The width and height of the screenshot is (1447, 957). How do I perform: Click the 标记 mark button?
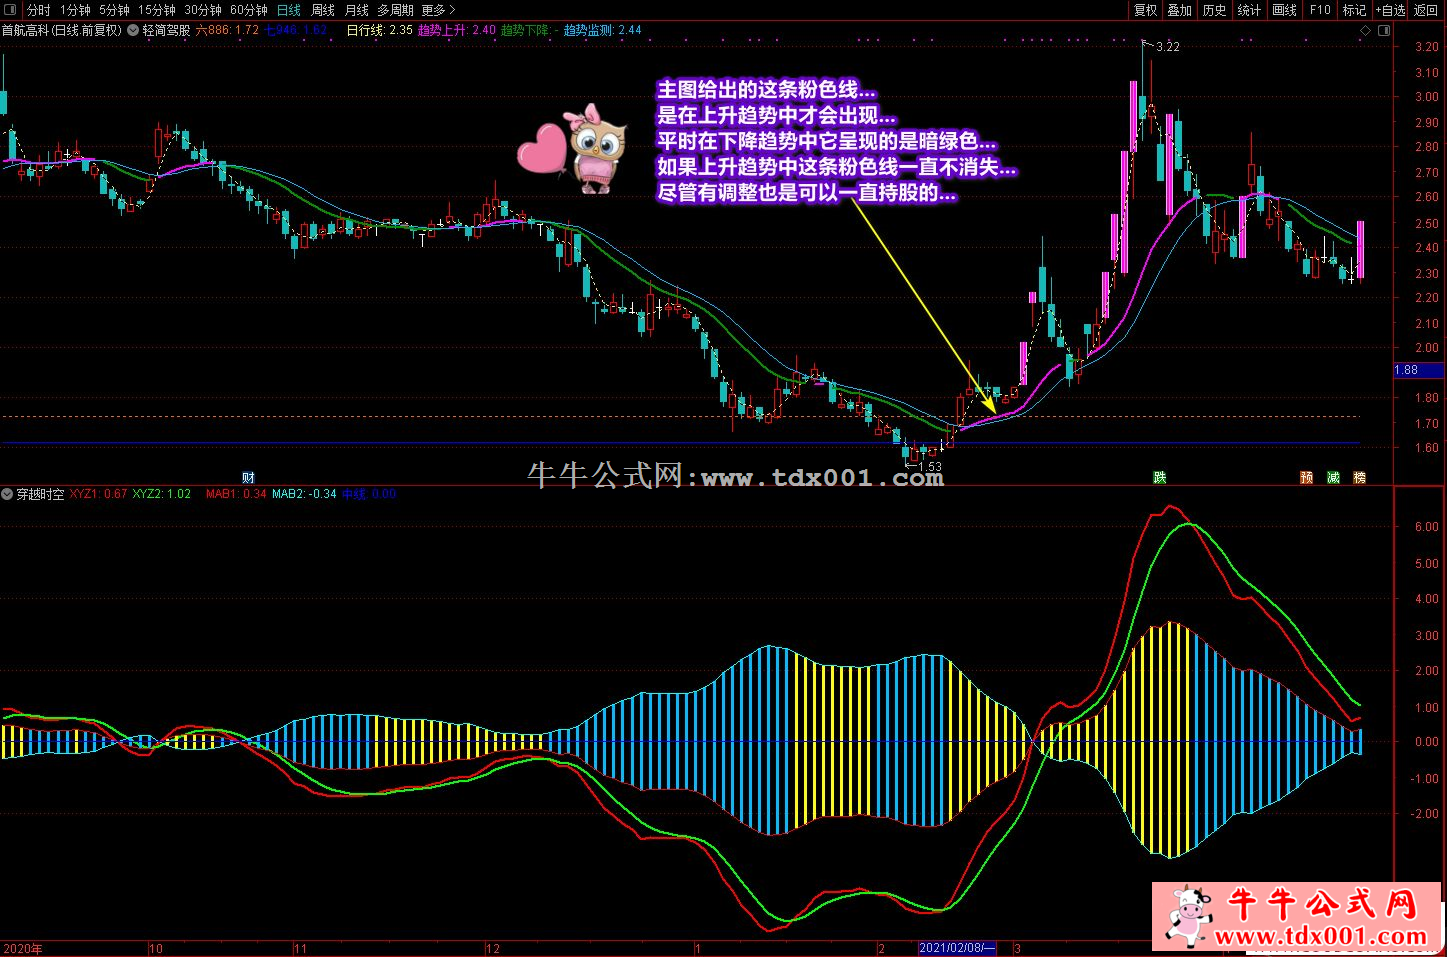click(1354, 10)
